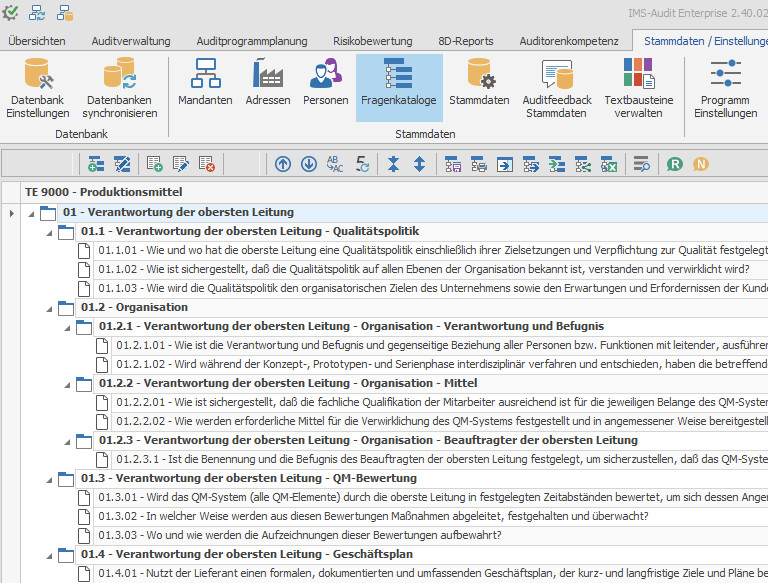Switch to Auditorenkompetenz tab

(569, 41)
